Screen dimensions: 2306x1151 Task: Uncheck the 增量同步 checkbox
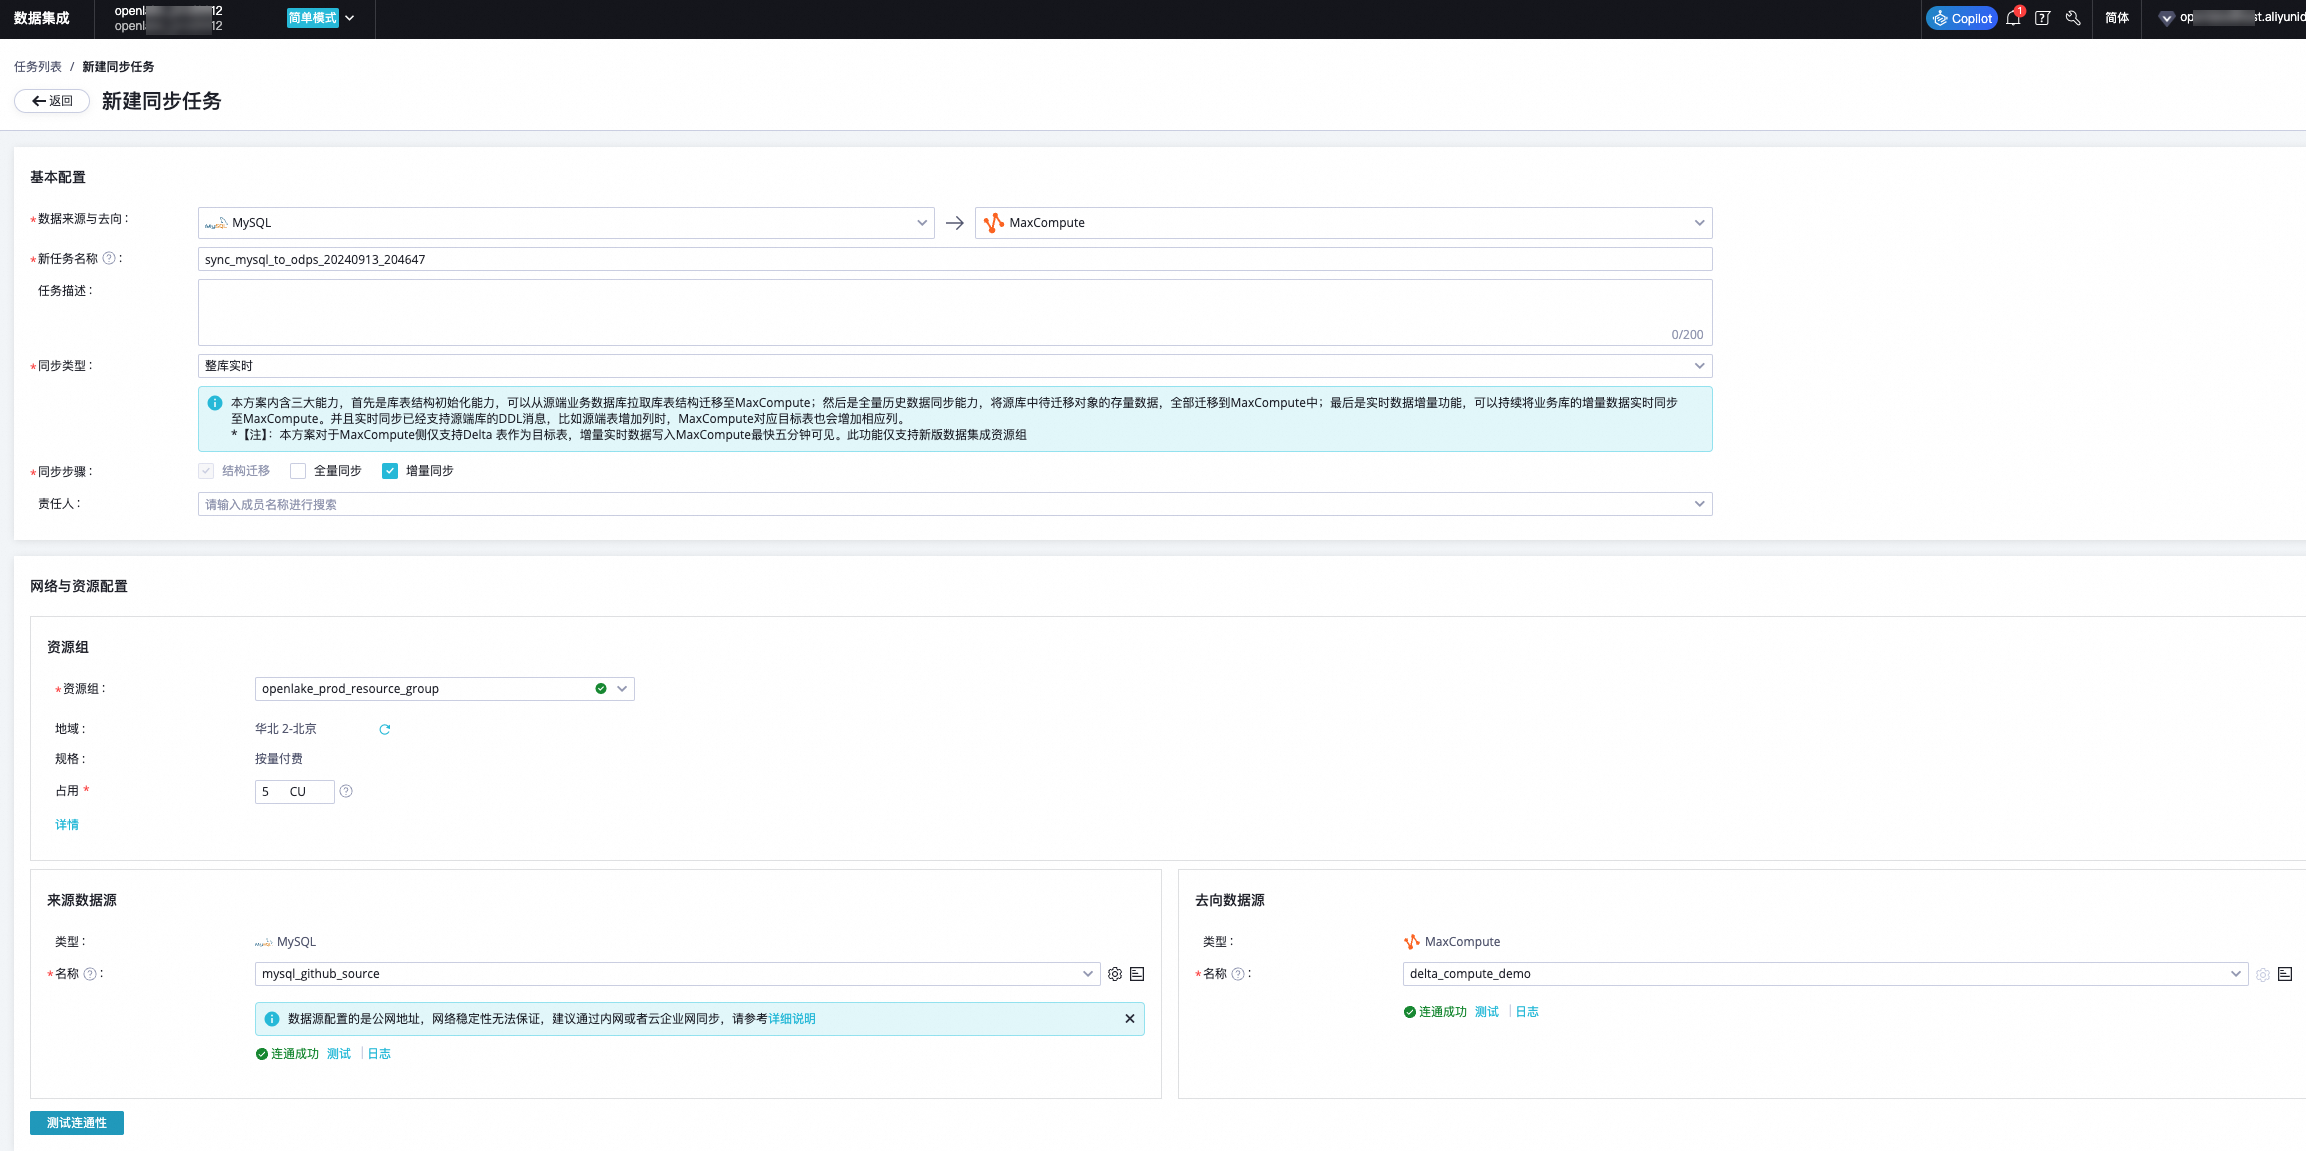(x=390, y=471)
